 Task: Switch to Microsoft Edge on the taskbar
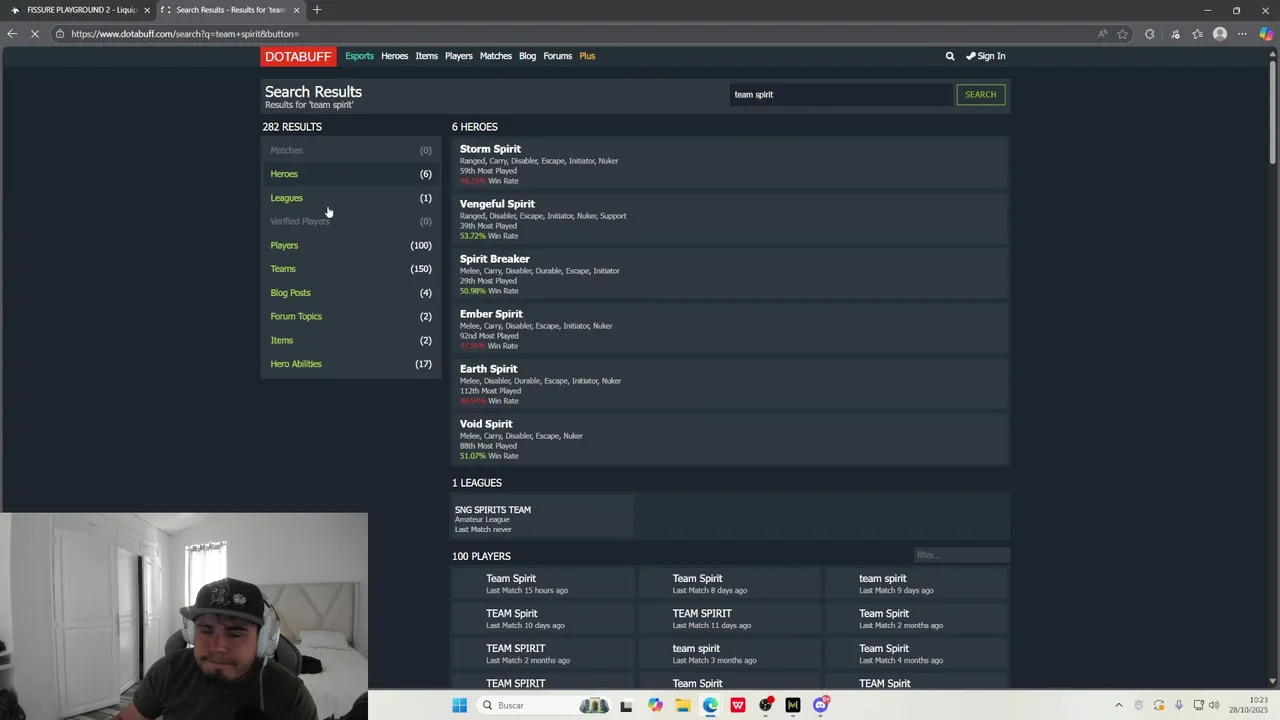click(x=710, y=705)
